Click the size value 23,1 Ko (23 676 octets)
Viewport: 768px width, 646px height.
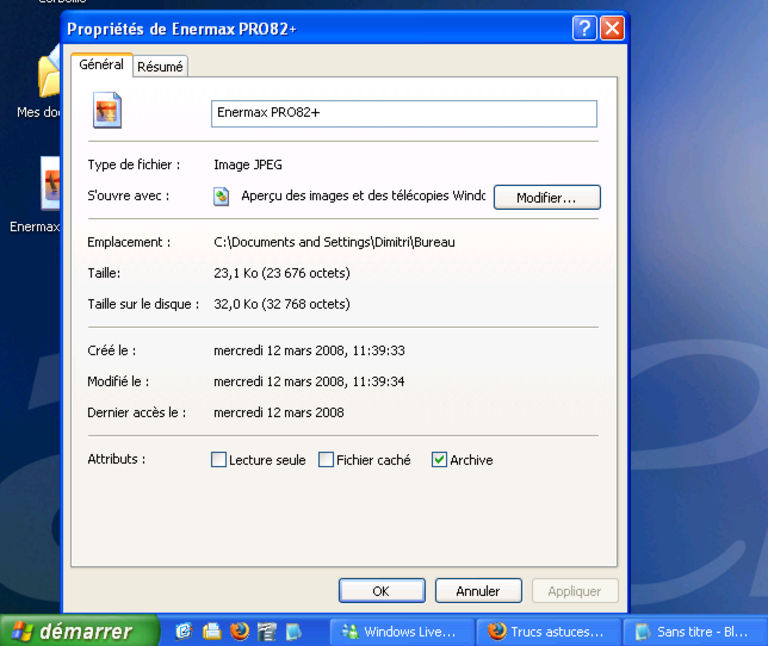282,273
